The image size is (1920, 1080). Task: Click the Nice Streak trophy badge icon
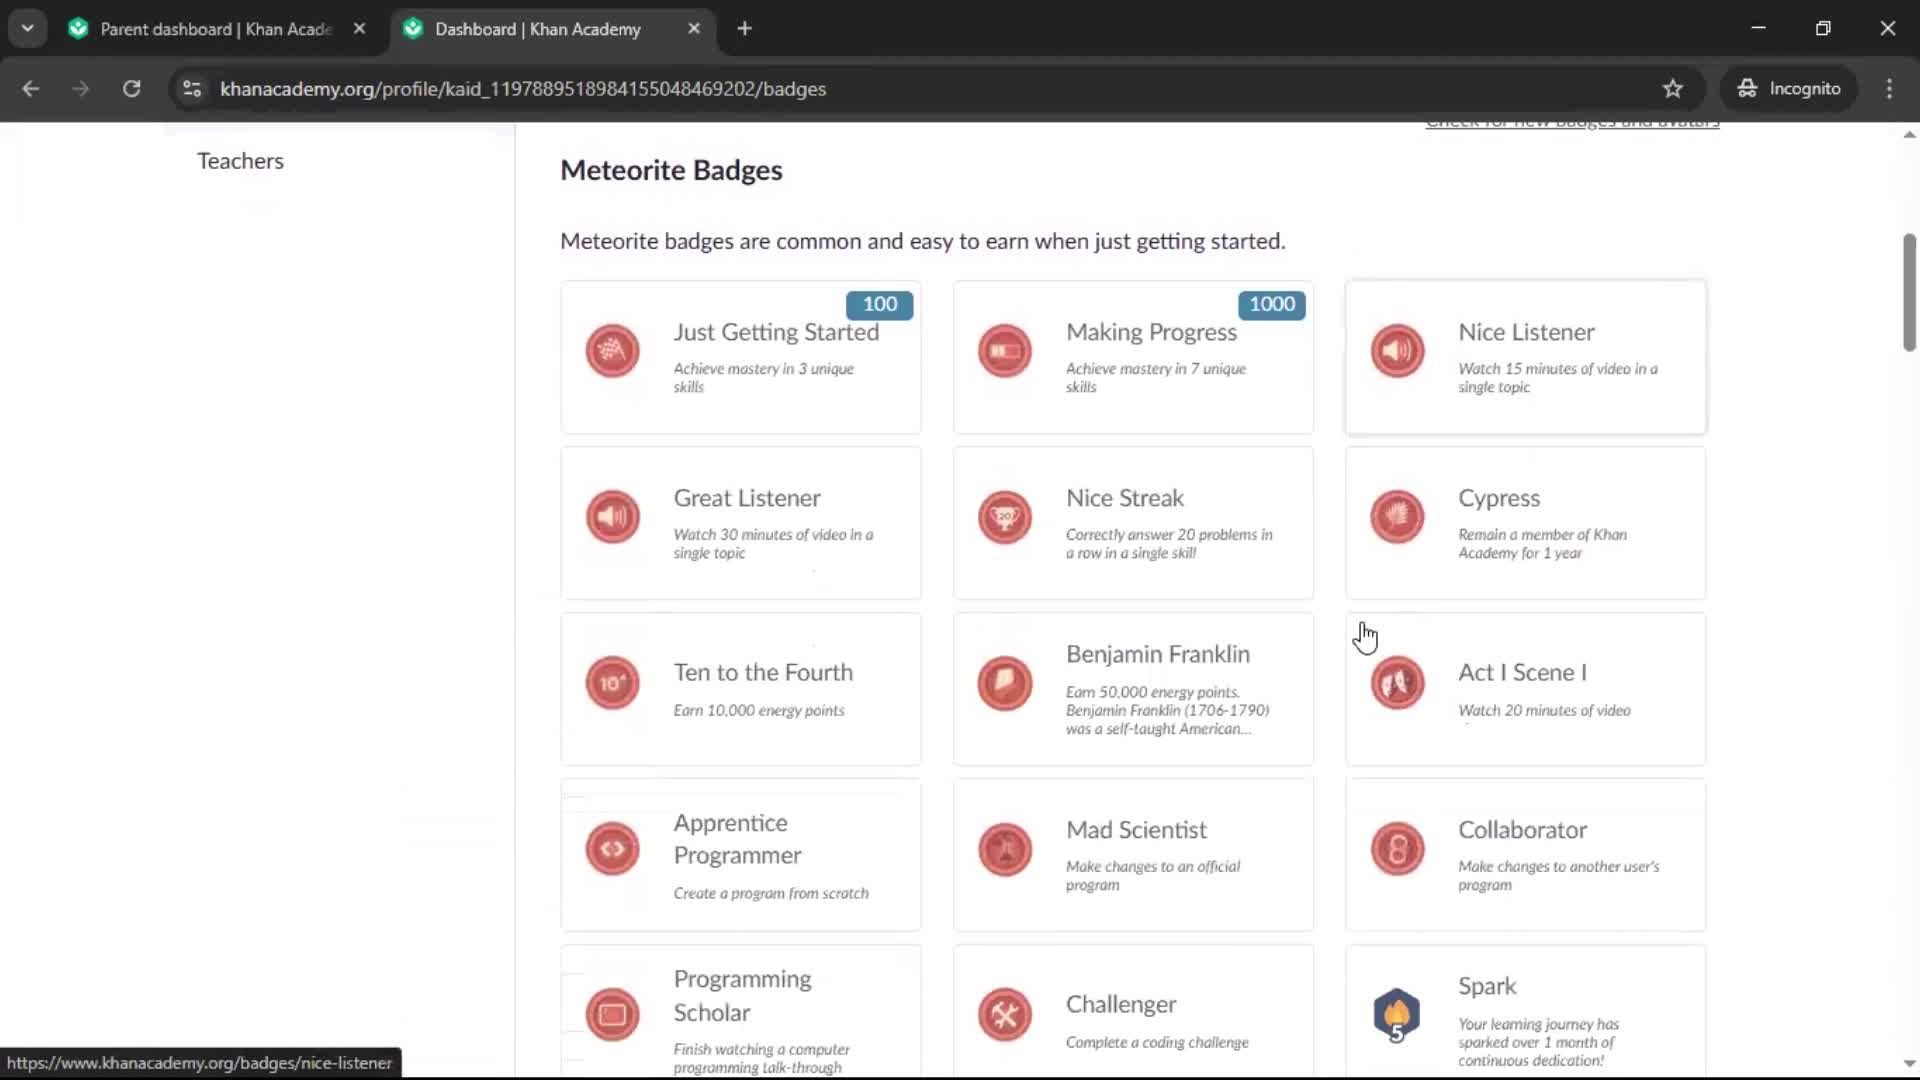pyautogui.click(x=1004, y=517)
